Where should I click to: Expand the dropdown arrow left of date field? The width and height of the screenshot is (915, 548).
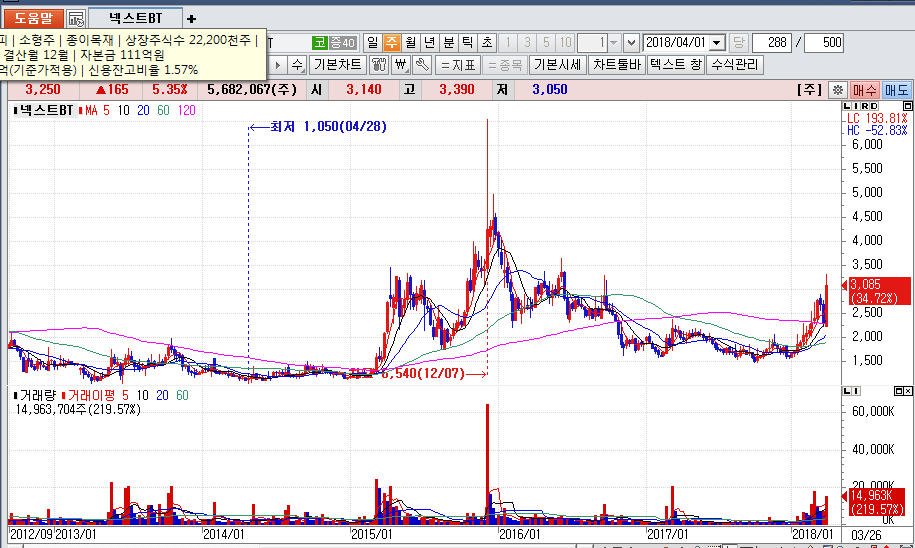click(631, 42)
